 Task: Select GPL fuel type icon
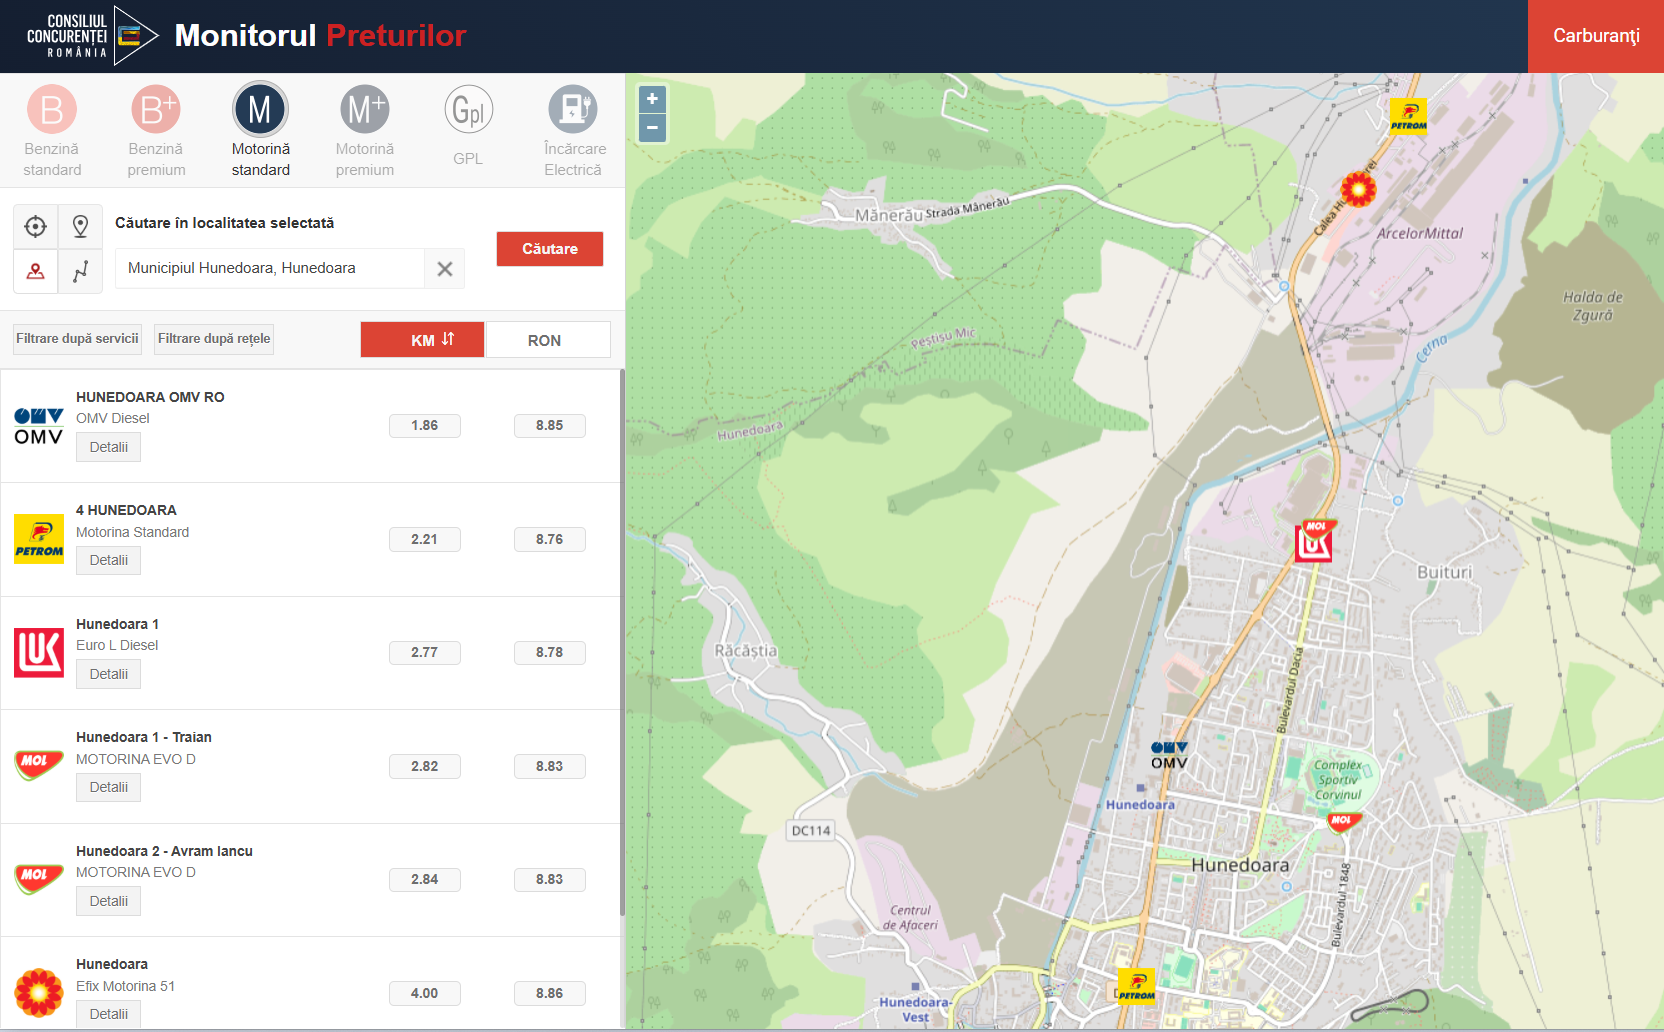[x=468, y=110]
